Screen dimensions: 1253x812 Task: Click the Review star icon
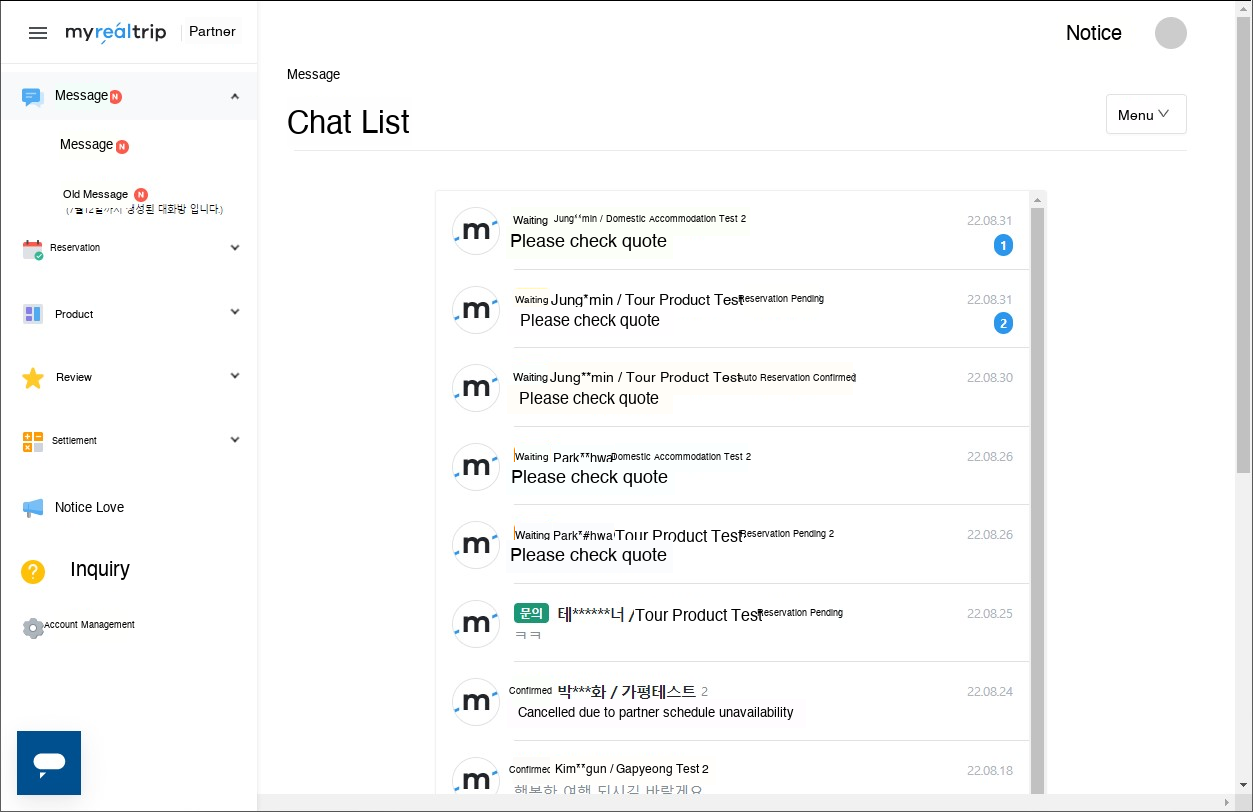point(33,378)
